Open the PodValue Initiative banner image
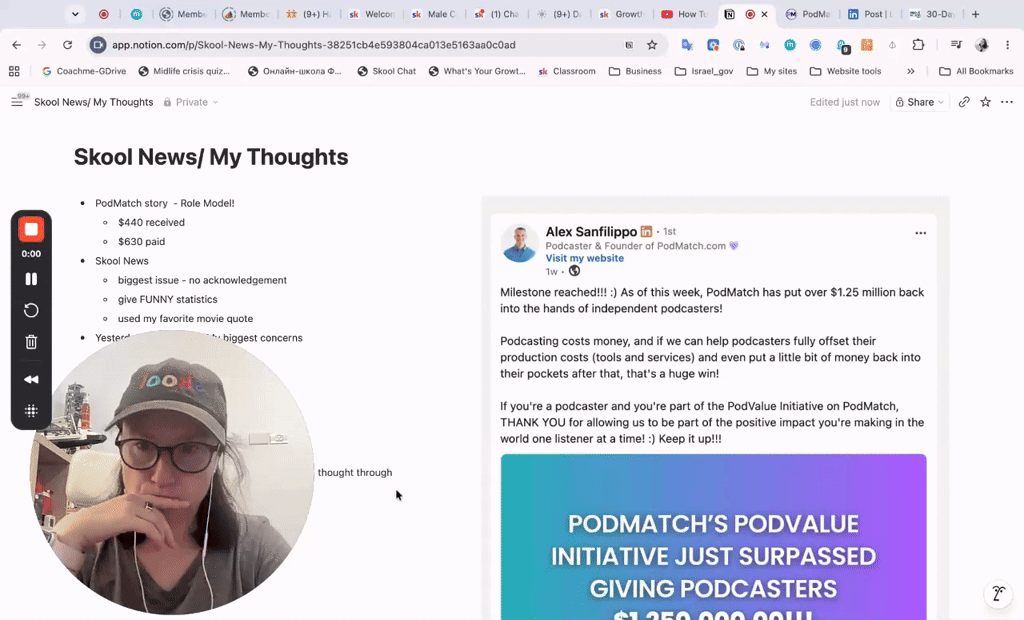This screenshot has height=620, width=1024. click(713, 537)
